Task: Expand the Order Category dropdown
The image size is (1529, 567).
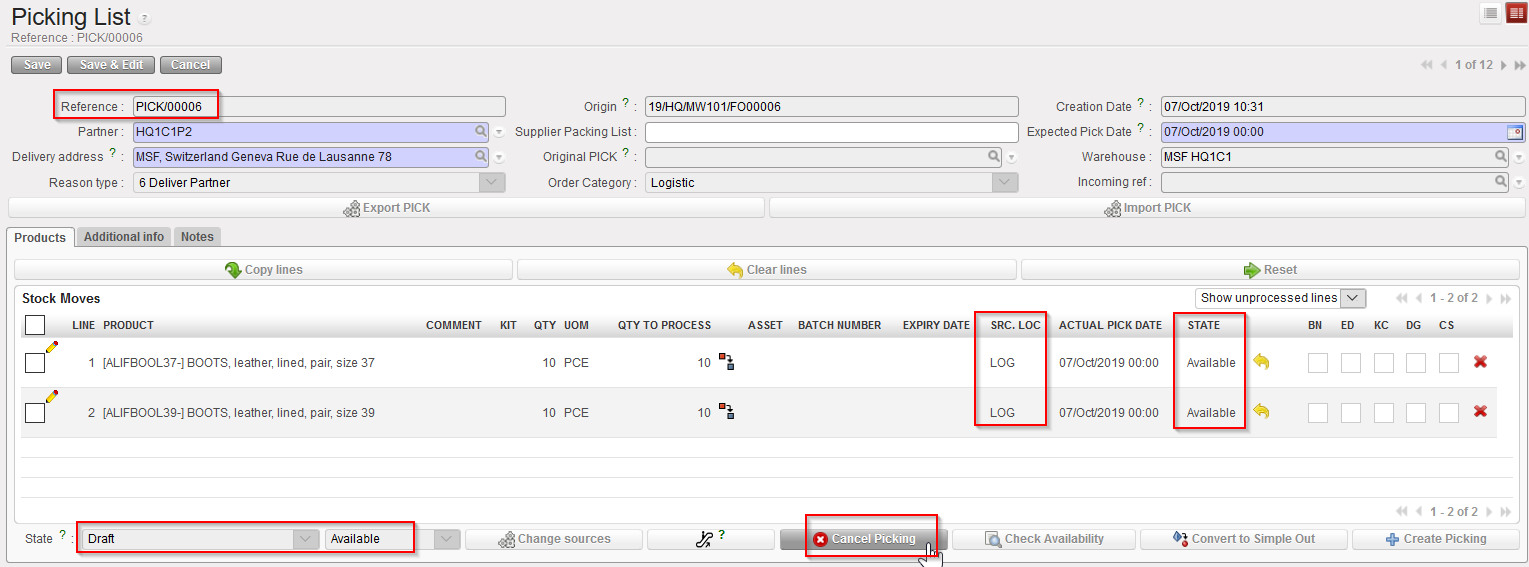Action: [x=1004, y=183]
